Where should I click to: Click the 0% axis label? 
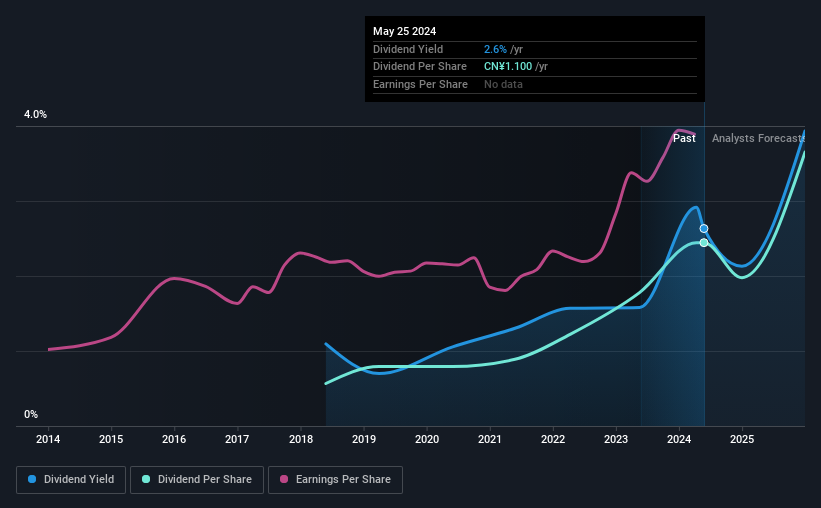click(31, 414)
